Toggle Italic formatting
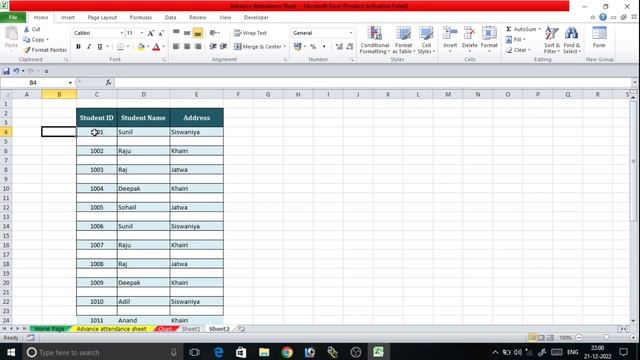The height and width of the screenshot is (360, 640). (x=89, y=47)
